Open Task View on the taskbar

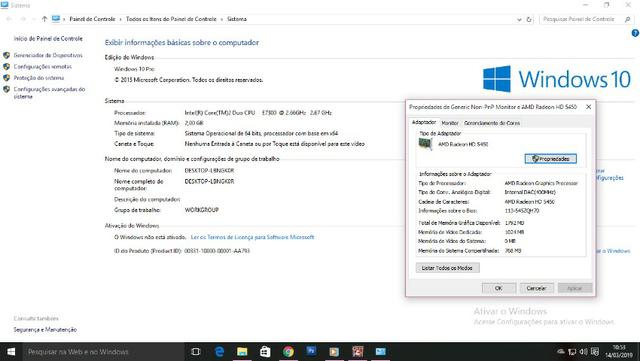196,352
